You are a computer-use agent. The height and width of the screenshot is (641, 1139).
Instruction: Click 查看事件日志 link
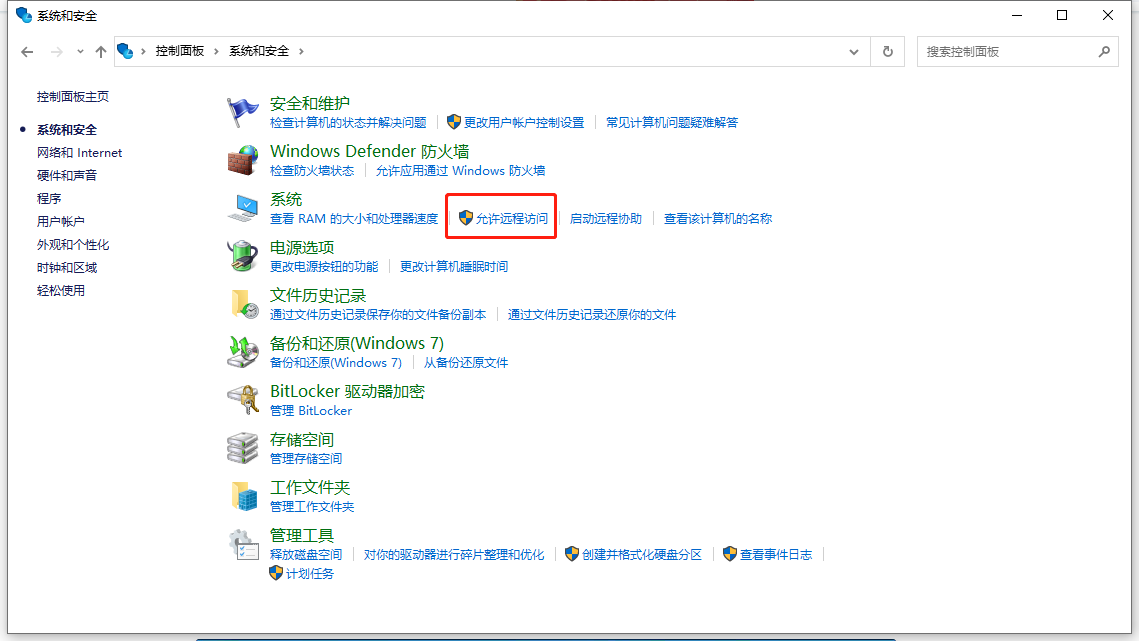776,555
